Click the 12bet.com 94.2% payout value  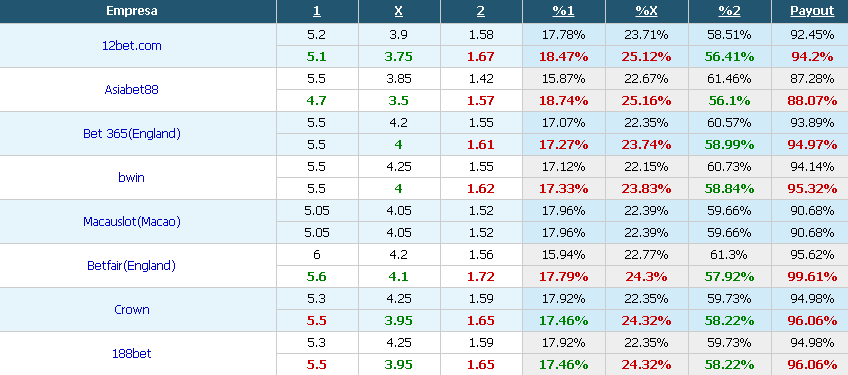[x=812, y=57]
